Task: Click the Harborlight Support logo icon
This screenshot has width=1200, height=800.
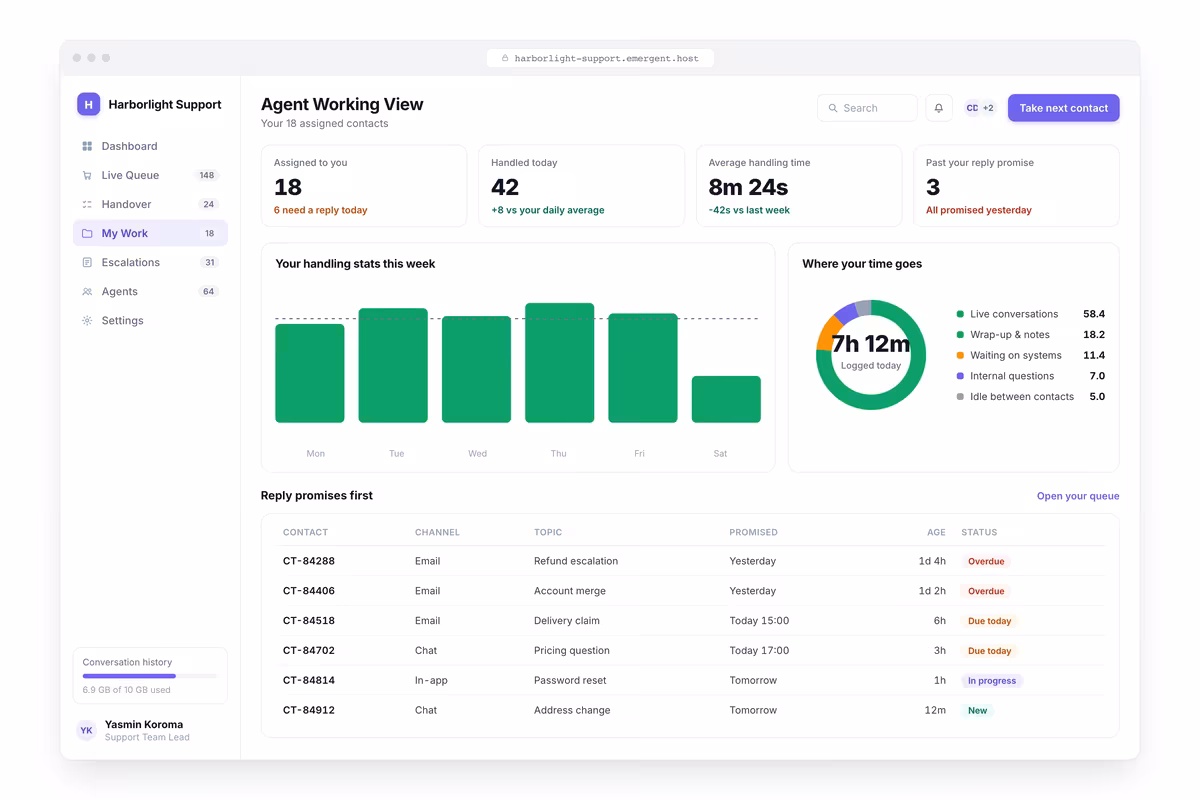Action: pos(89,104)
